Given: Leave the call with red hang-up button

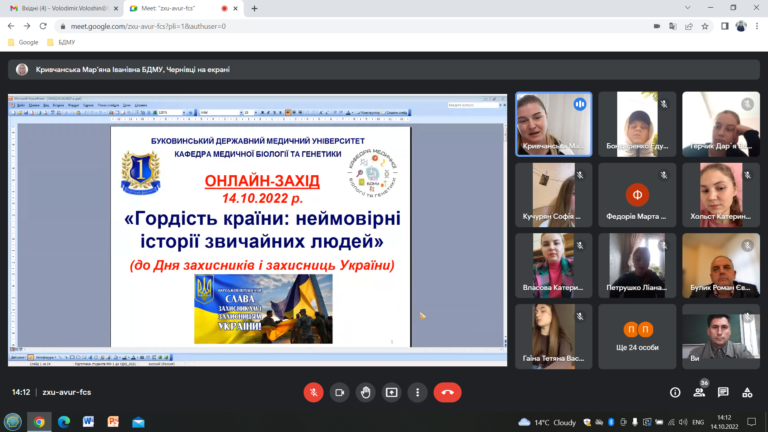Looking at the screenshot, I should click(447, 392).
